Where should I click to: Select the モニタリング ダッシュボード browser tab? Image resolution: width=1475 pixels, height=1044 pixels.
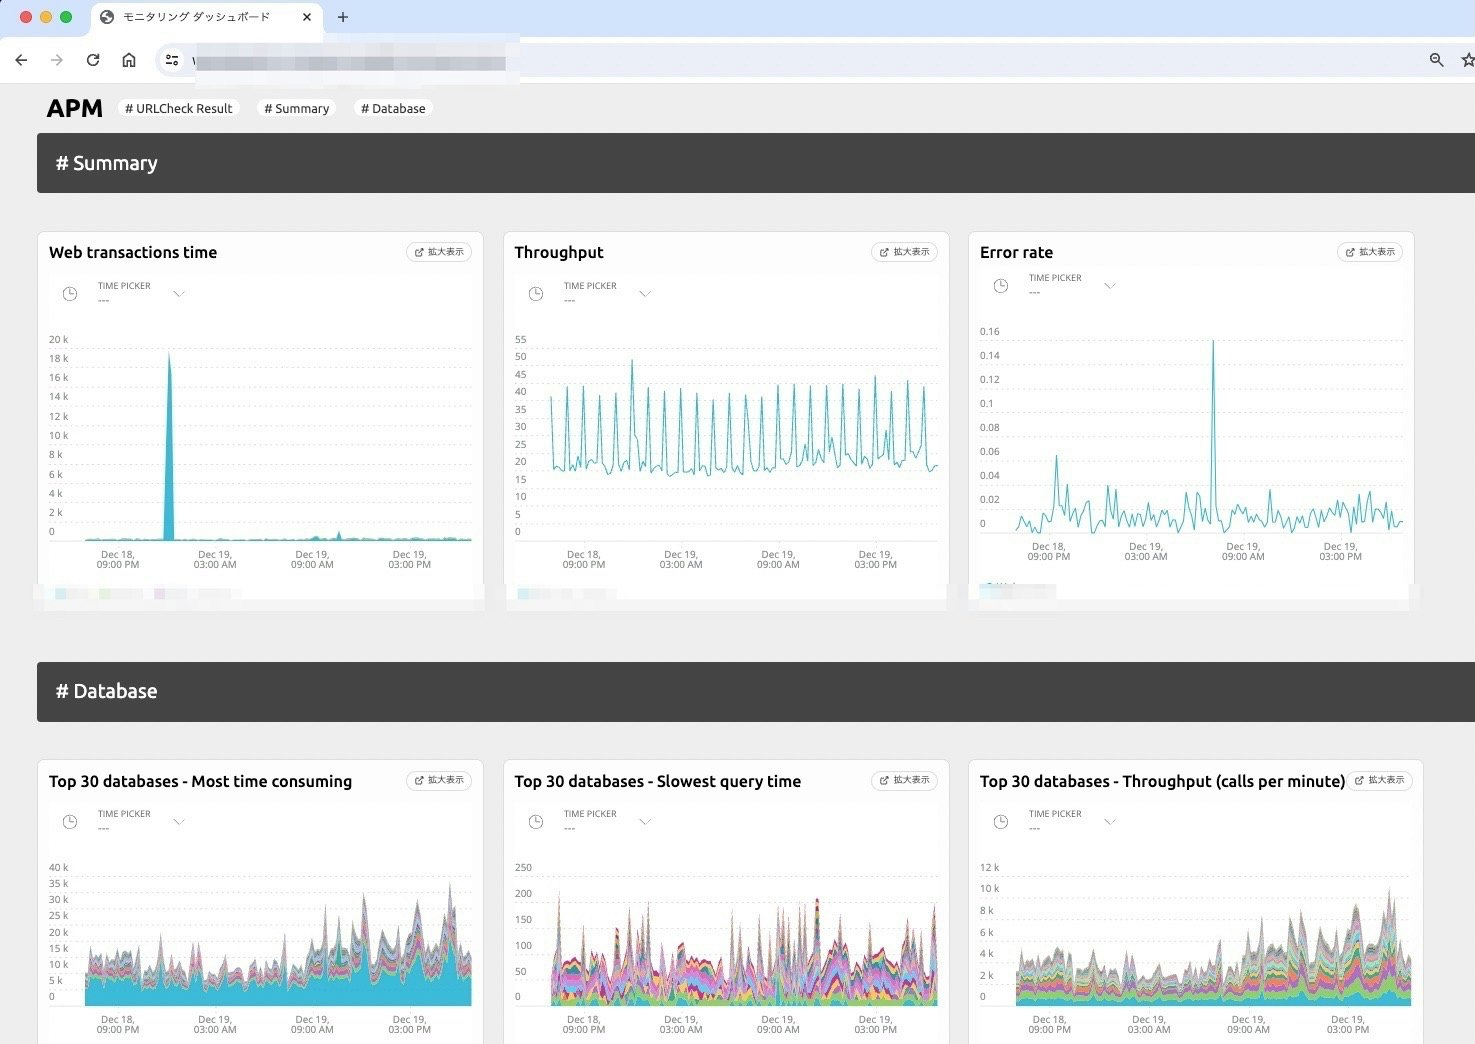[207, 17]
